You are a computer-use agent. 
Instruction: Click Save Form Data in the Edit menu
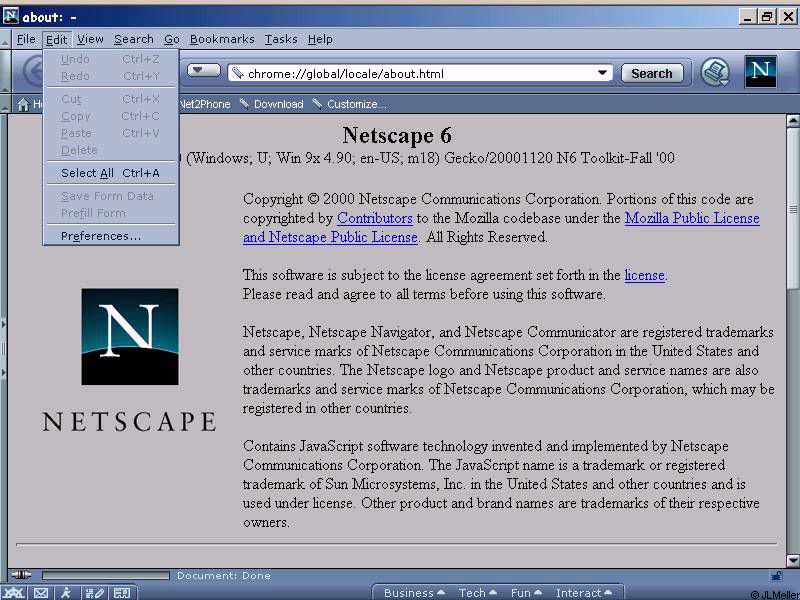coord(111,196)
